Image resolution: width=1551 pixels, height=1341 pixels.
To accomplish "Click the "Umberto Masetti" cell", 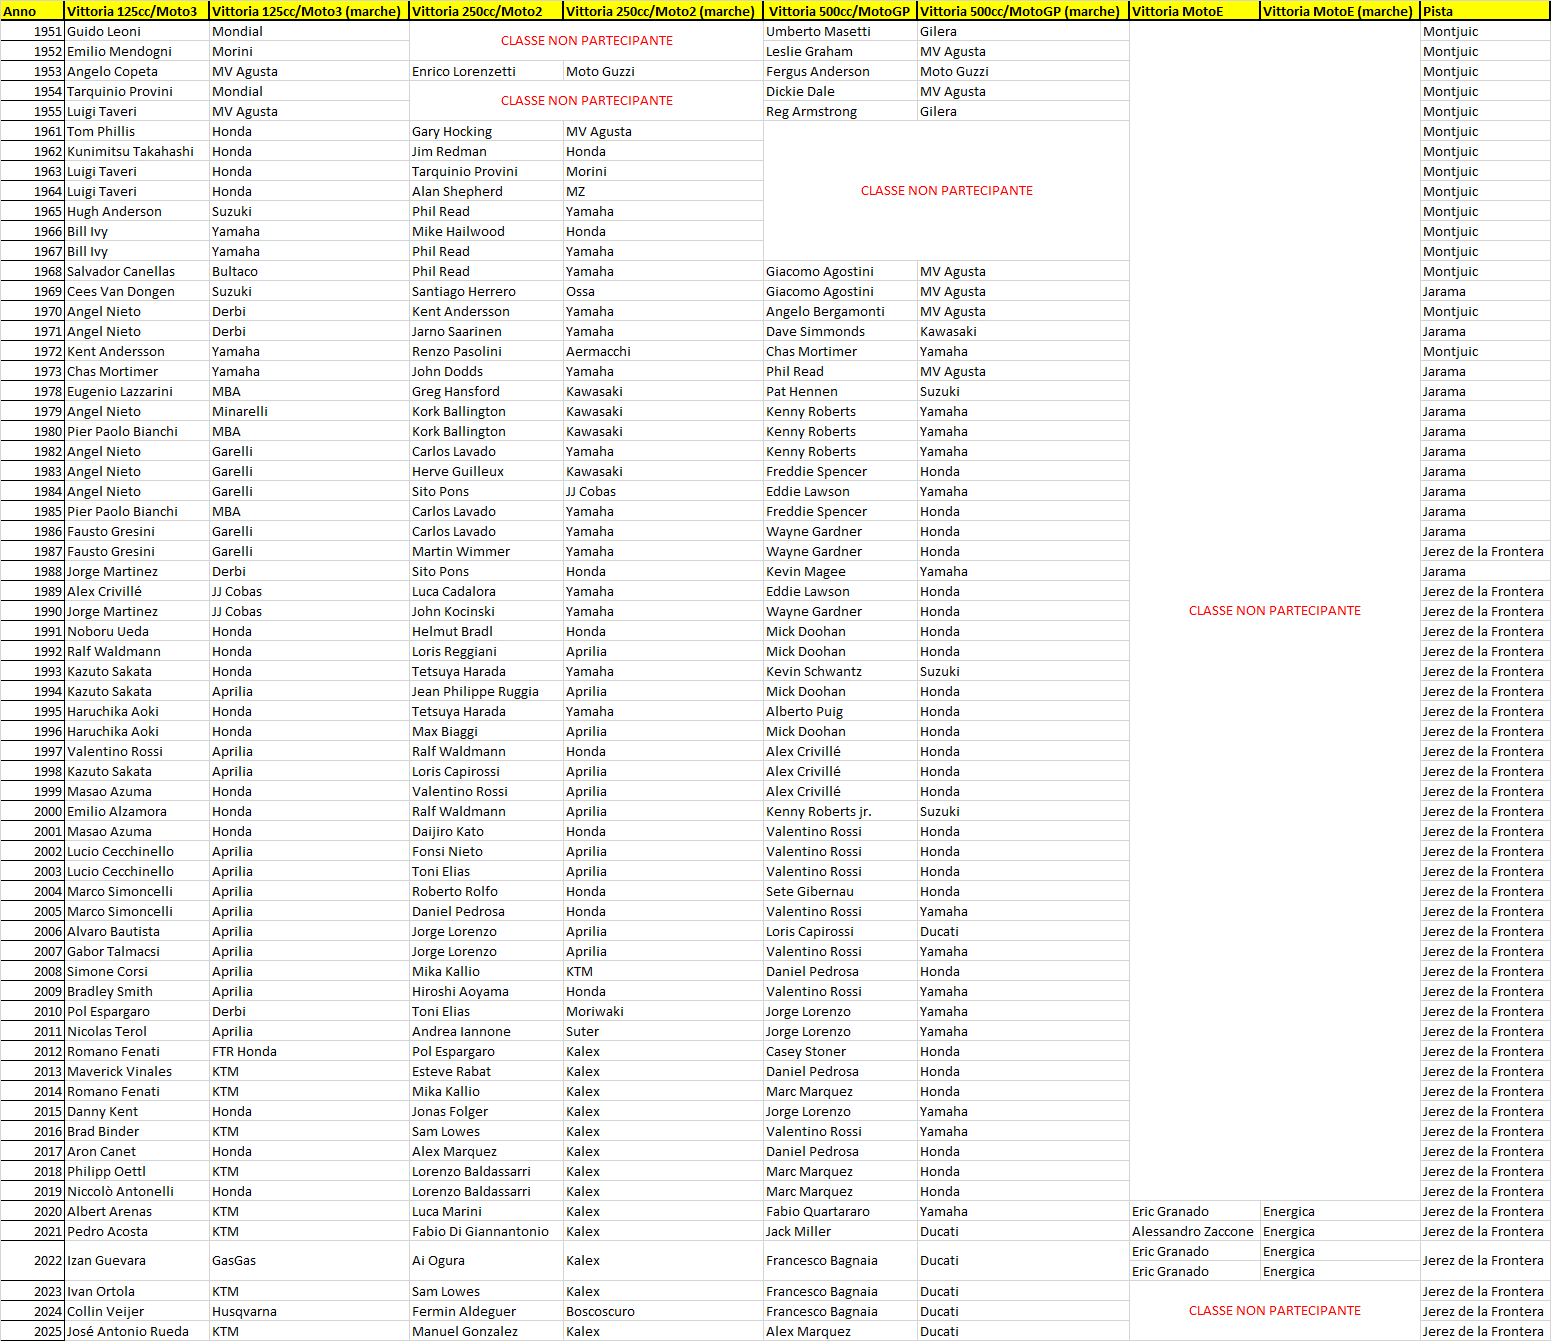I will point(818,31).
